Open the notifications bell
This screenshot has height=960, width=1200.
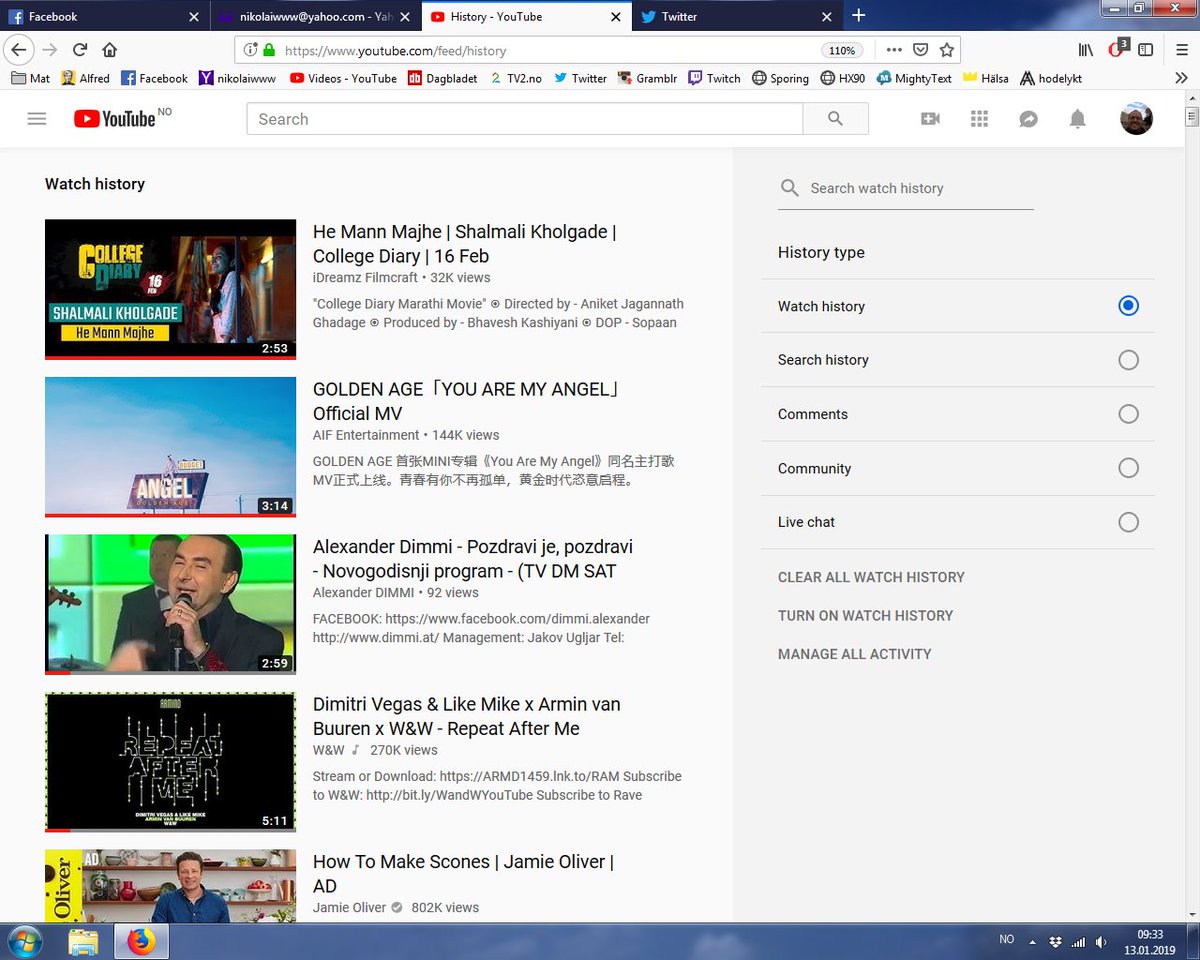pyautogui.click(x=1077, y=119)
